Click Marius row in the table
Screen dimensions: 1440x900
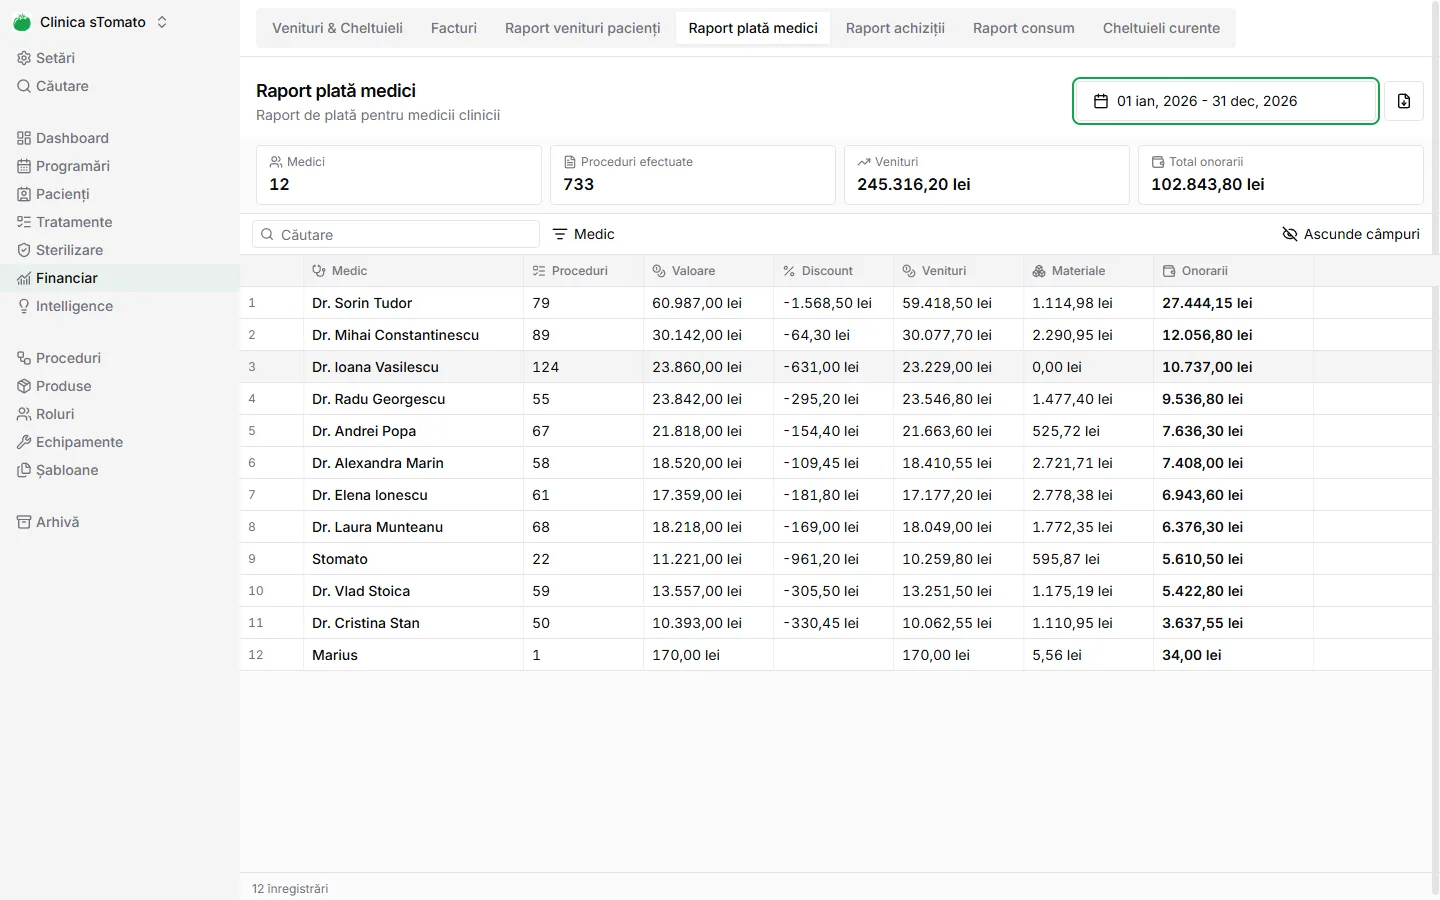(836, 655)
